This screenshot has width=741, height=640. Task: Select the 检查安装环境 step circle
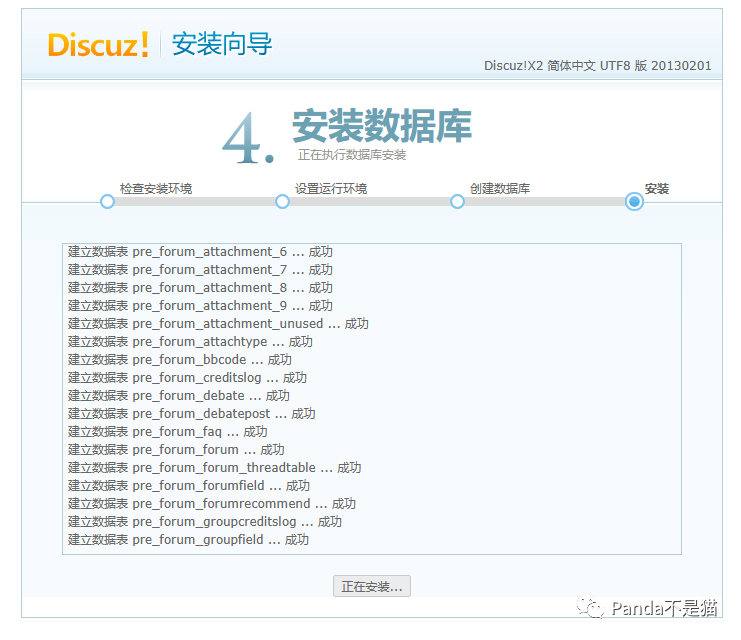(x=107, y=201)
